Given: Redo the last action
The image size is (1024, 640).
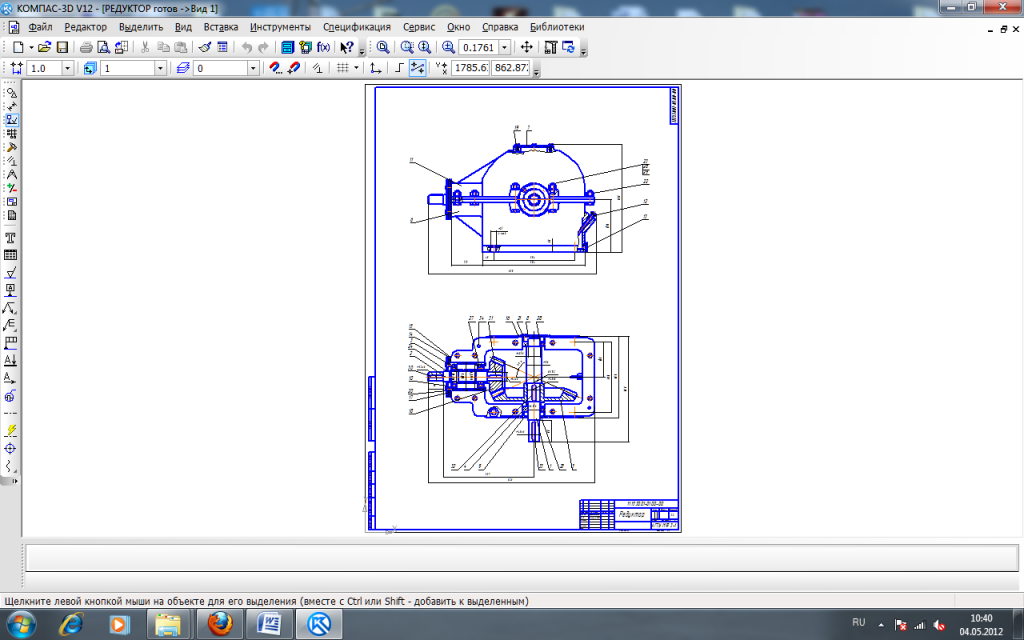Looking at the screenshot, I should tap(263, 47).
